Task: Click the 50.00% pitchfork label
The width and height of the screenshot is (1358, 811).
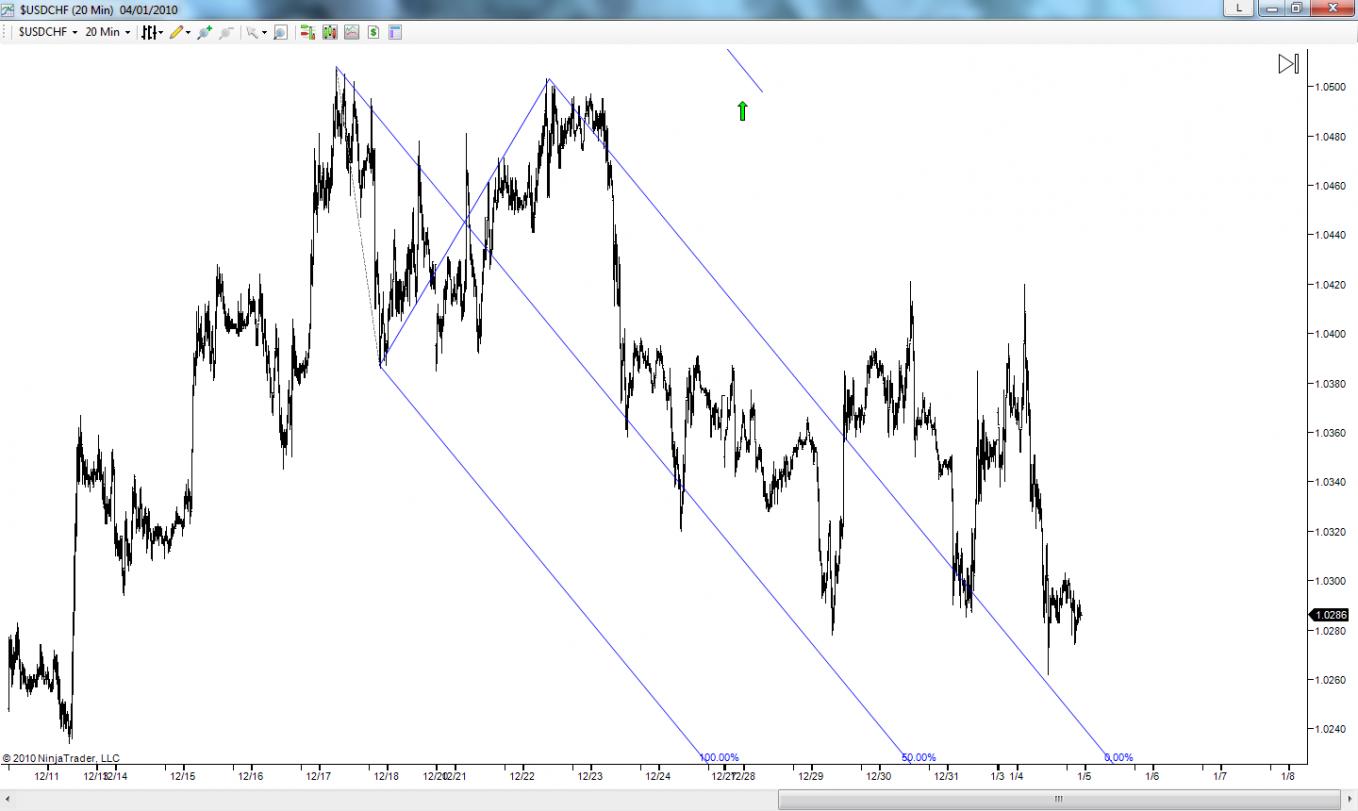Action: click(x=918, y=757)
